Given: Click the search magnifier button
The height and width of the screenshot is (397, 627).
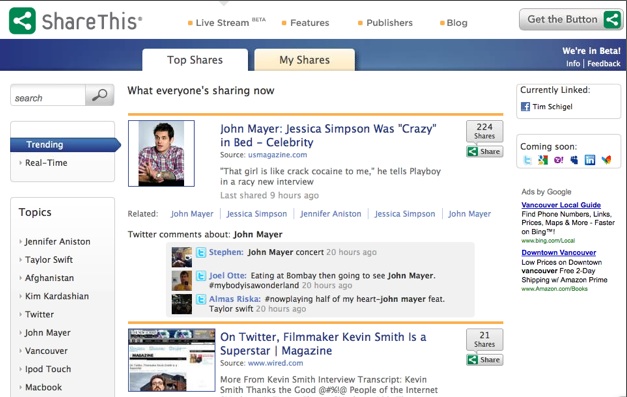Looking at the screenshot, I should pyautogui.click(x=100, y=95).
